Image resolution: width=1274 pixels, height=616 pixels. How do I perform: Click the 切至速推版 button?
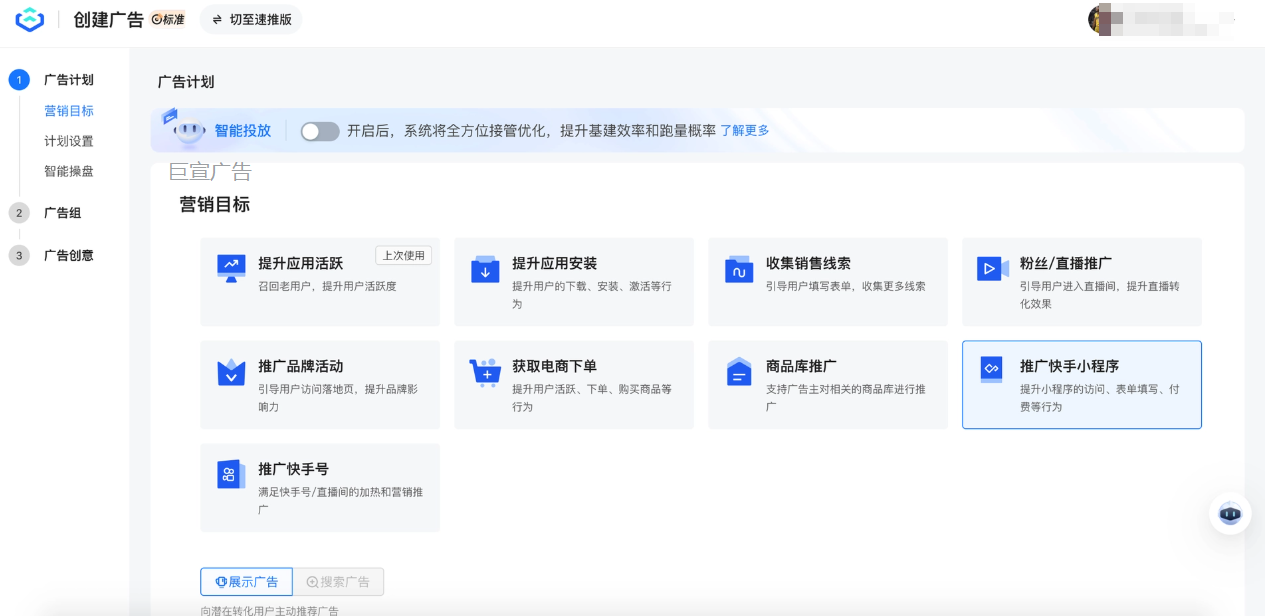tap(250, 18)
